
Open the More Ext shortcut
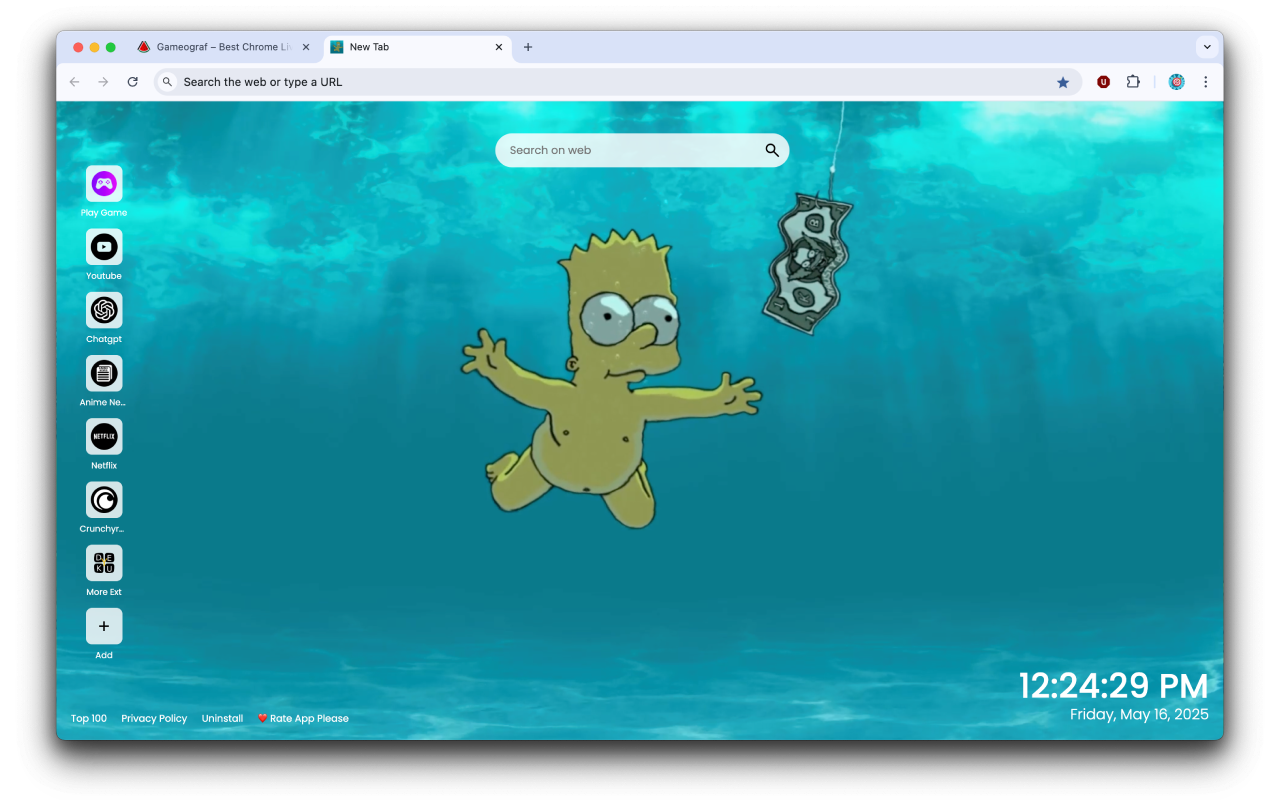(x=104, y=563)
